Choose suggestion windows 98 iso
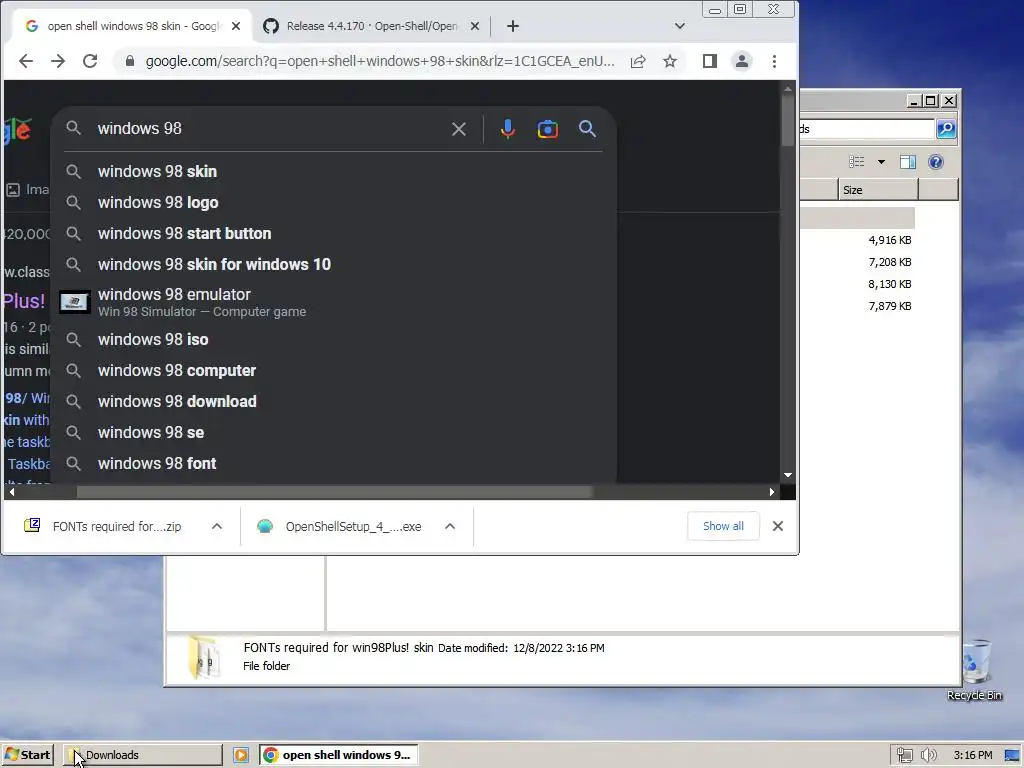 333,340
